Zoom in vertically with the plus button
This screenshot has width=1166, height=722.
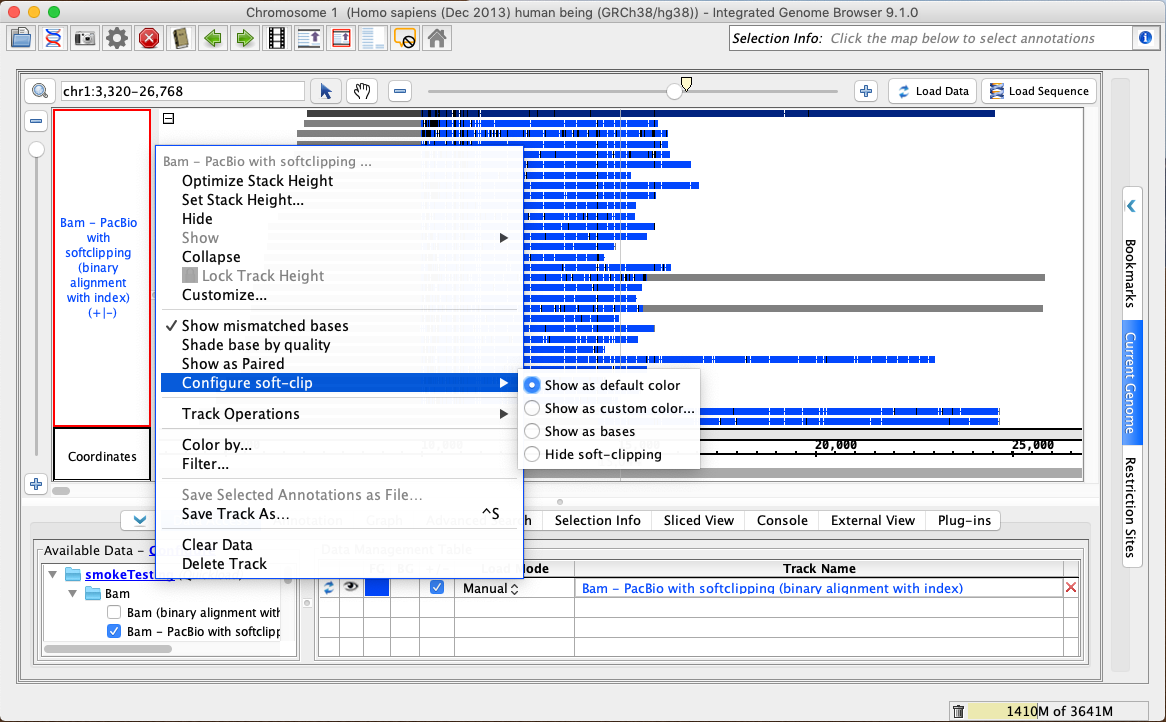pos(36,484)
